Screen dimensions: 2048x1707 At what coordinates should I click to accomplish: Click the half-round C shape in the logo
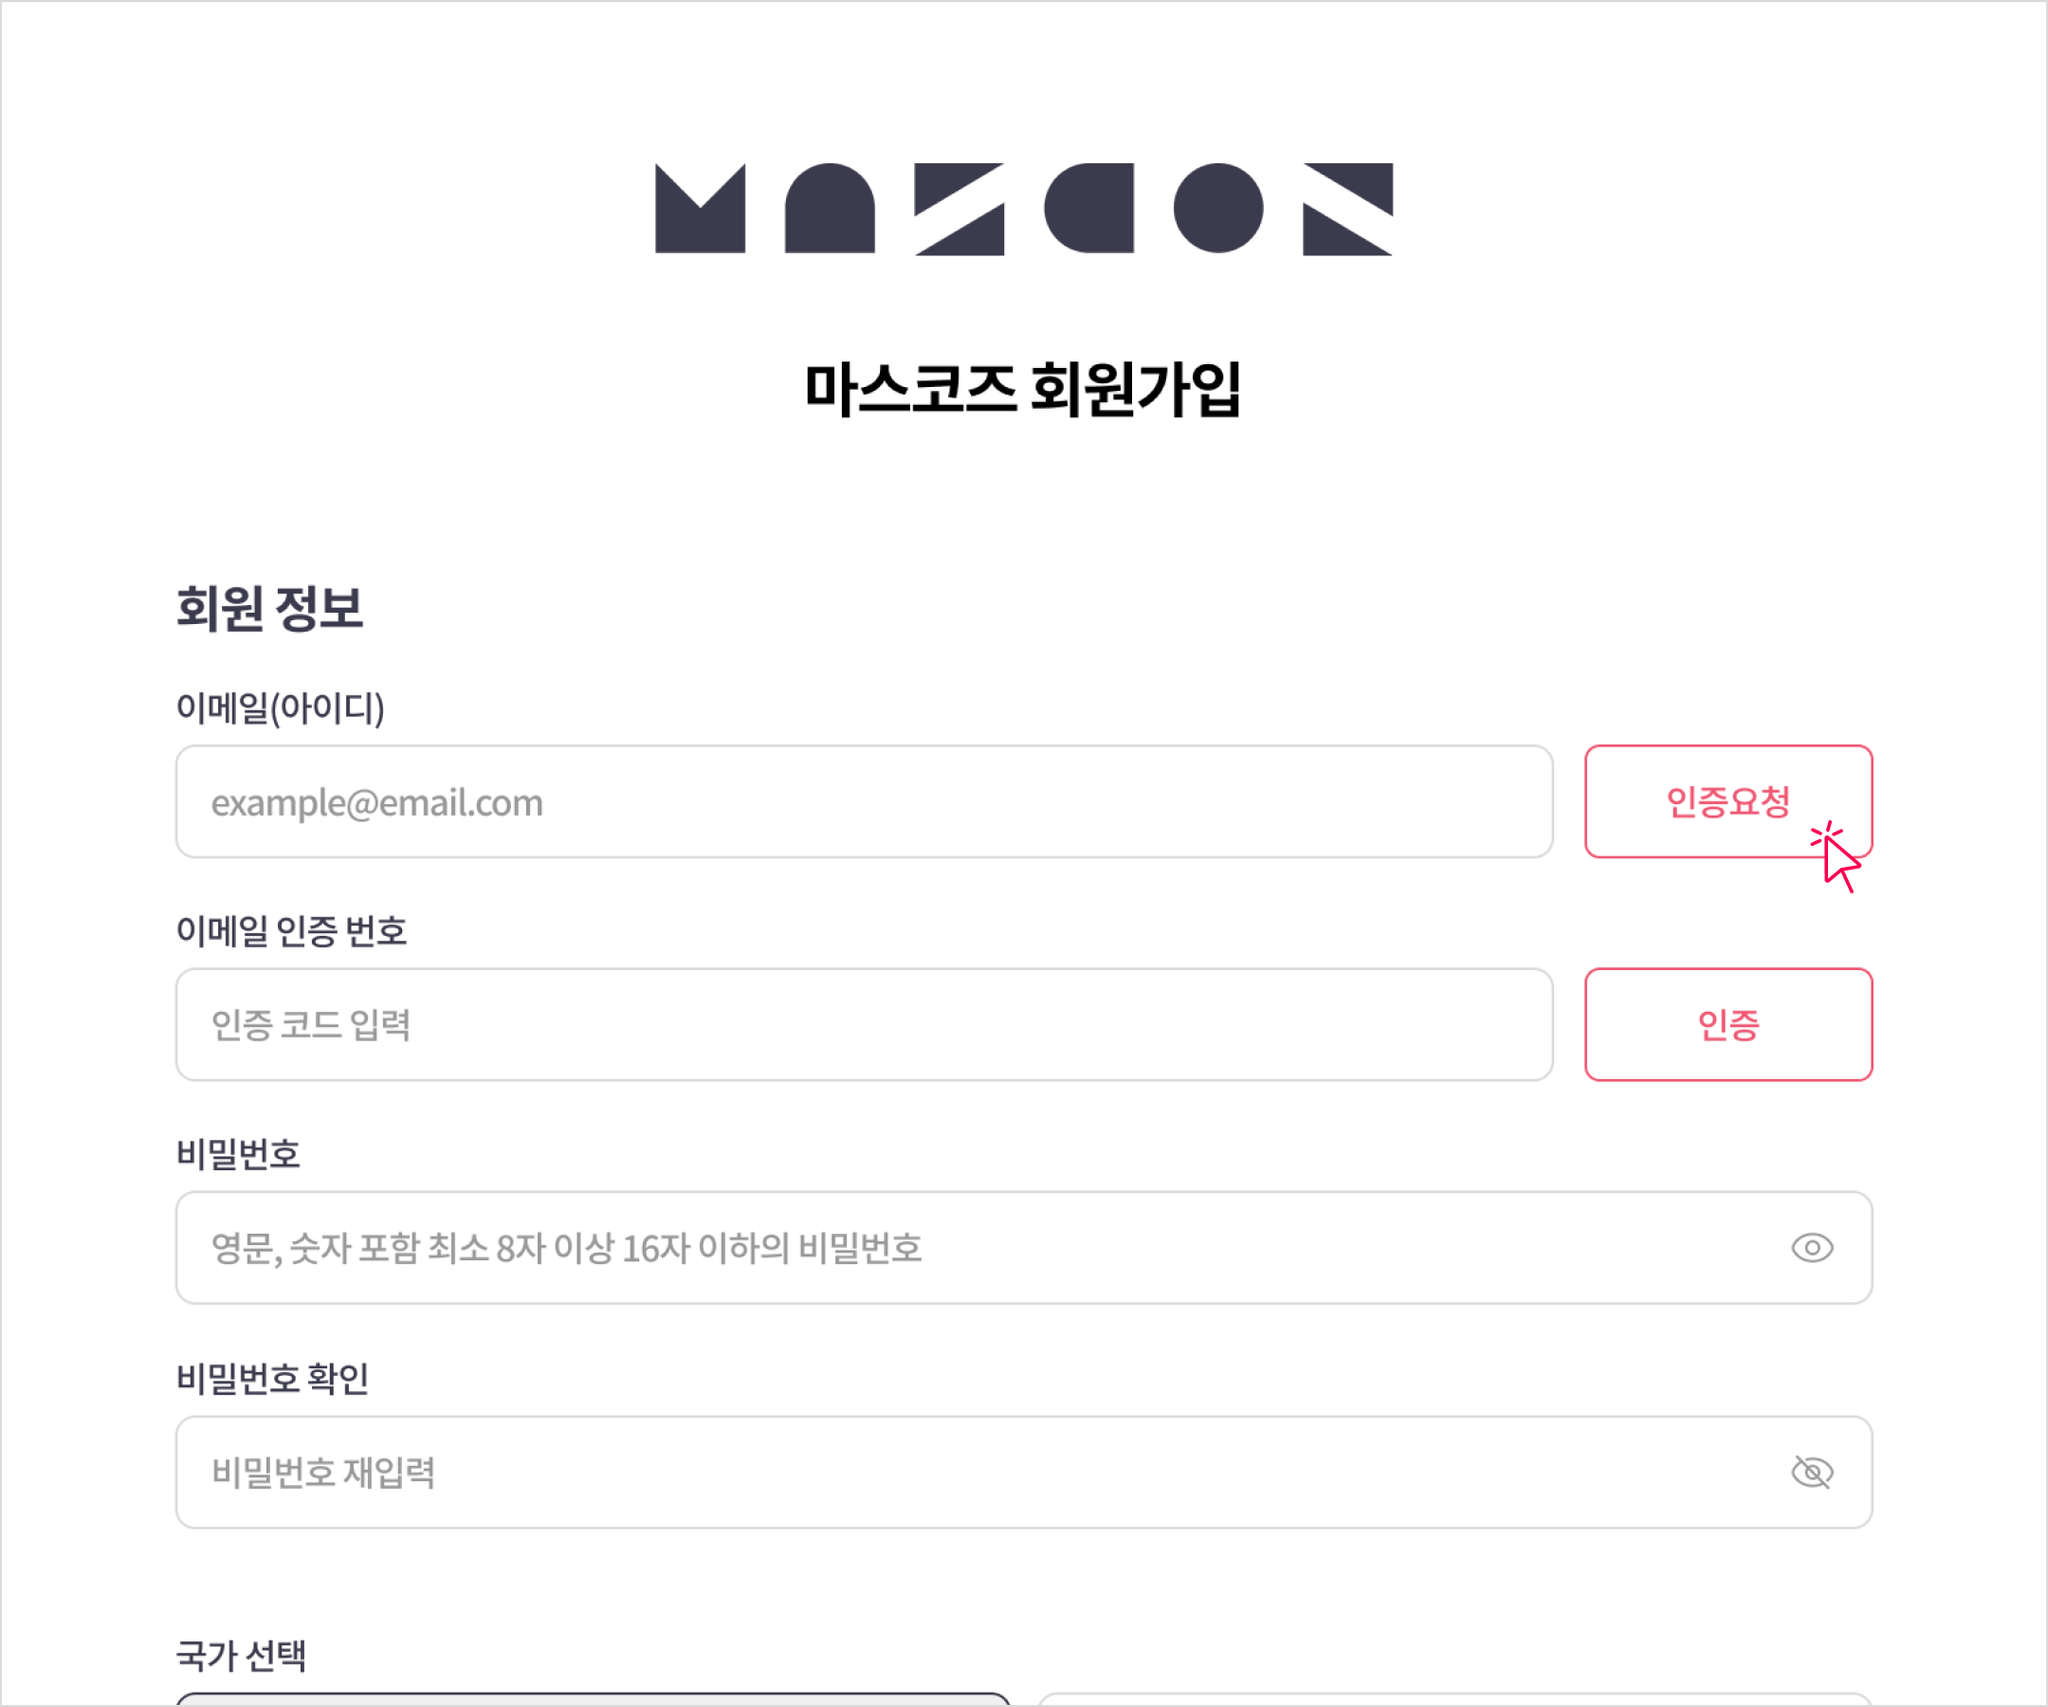pyautogui.click(x=1089, y=208)
